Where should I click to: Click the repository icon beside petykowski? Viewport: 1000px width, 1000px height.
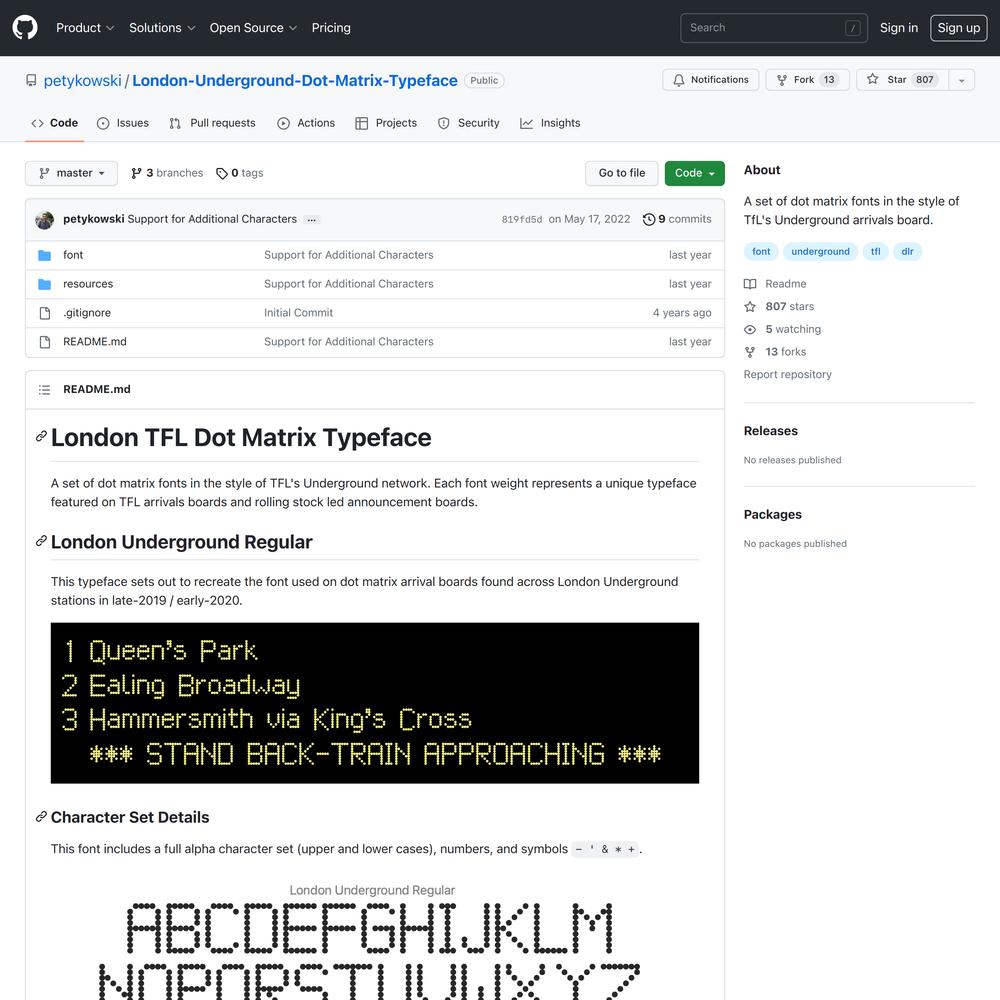[x=31, y=80]
